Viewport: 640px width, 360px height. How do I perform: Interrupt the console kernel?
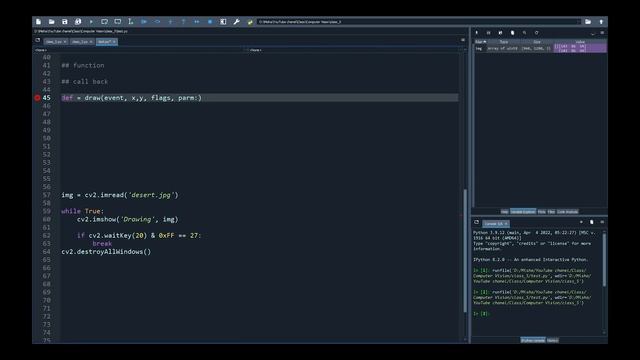(581, 222)
